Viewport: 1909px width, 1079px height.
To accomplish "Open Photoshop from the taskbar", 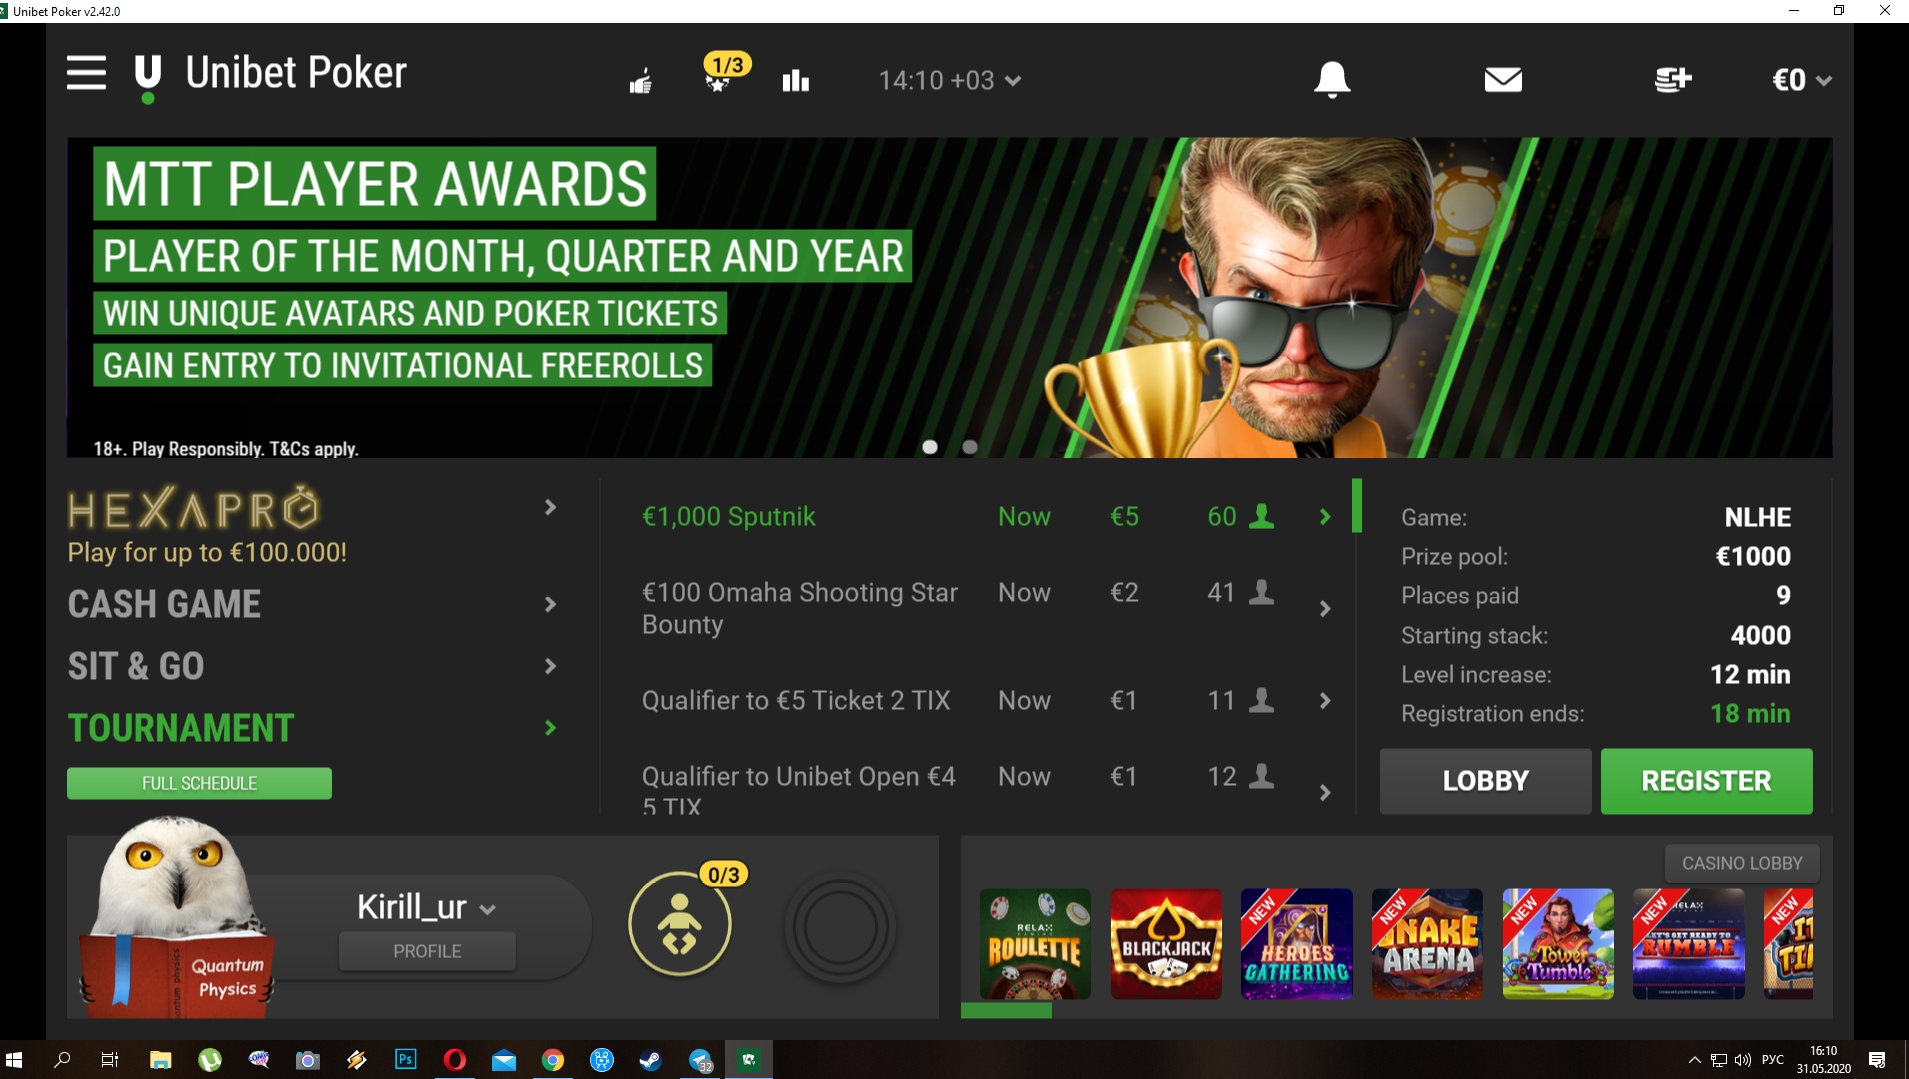I will click(405, 1060).
